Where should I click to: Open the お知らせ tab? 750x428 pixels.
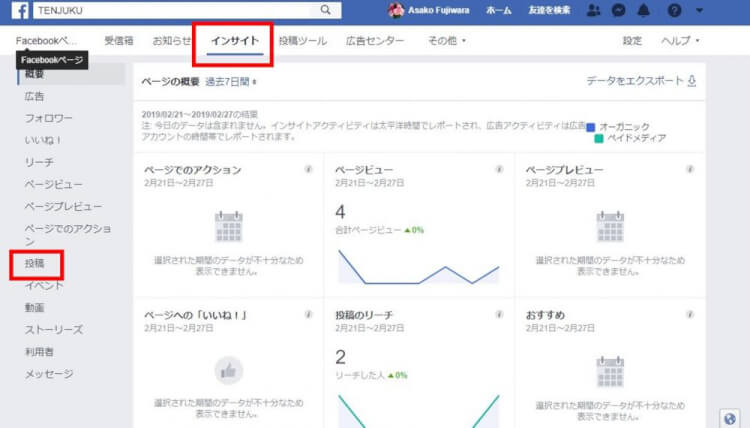(x=172, y=41)
